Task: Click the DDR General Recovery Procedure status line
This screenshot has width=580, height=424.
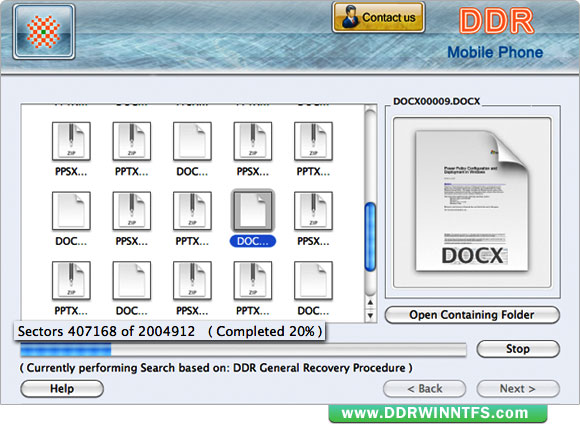Action: 216,368
